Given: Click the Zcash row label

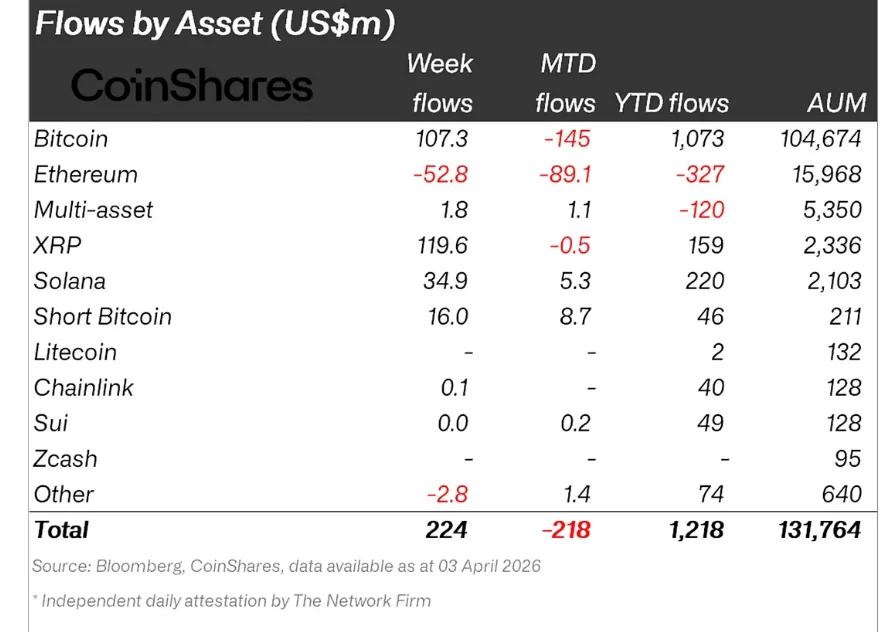Looking at the screenshot, I should tap(65, 459).
